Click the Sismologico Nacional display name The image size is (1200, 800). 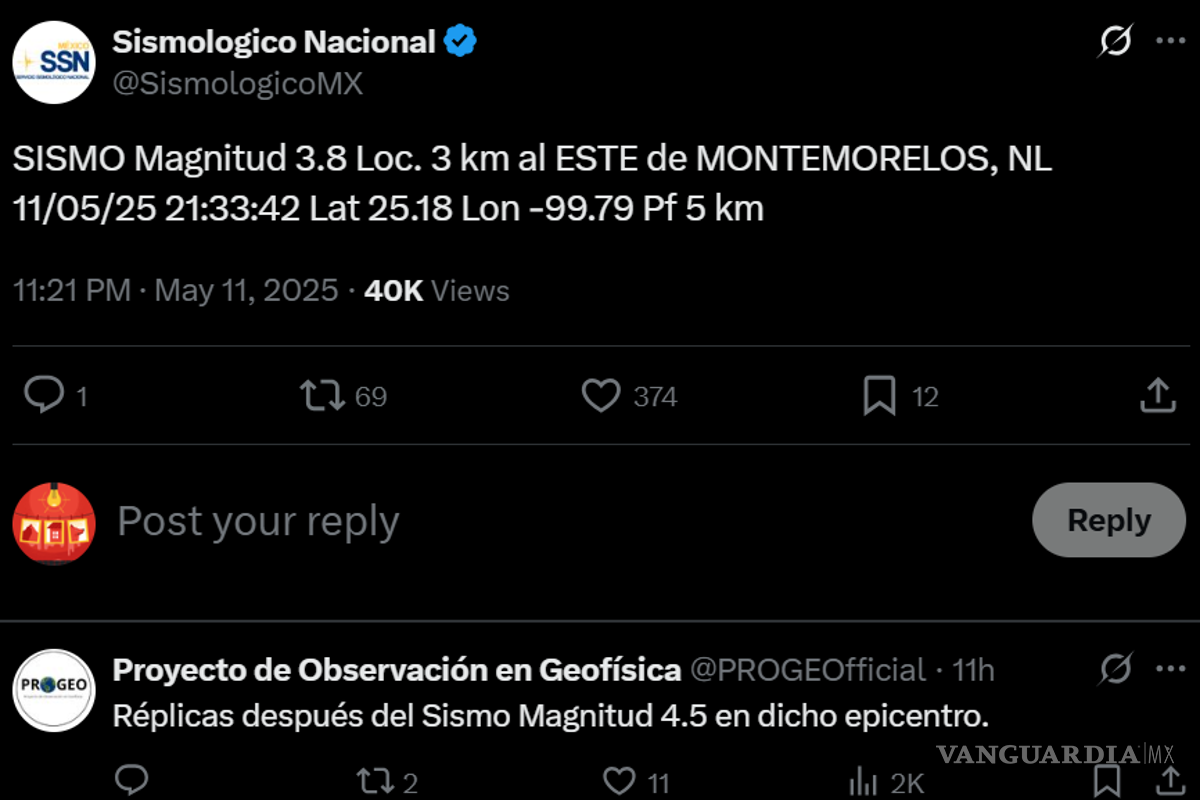274,42
